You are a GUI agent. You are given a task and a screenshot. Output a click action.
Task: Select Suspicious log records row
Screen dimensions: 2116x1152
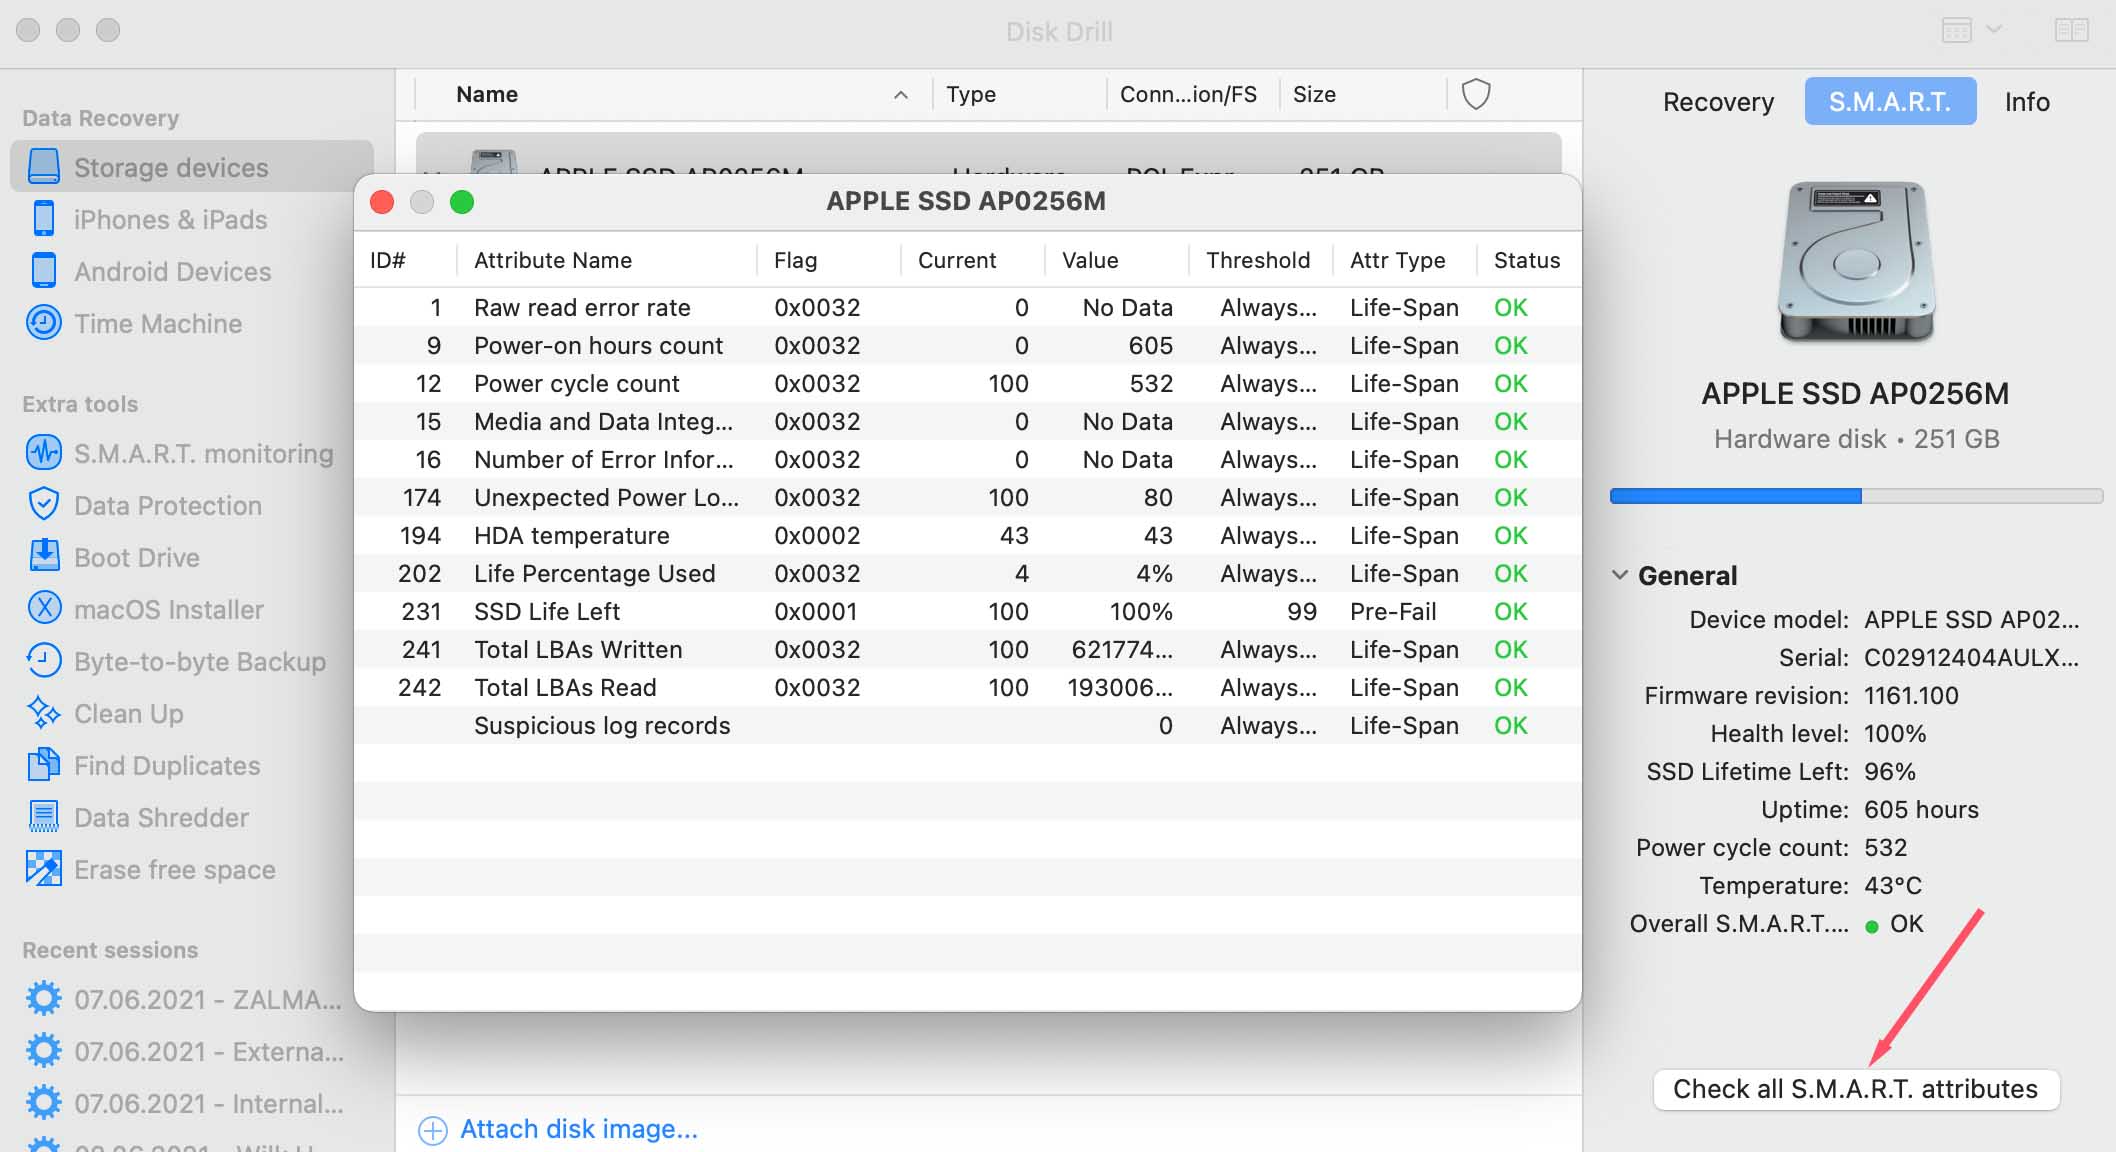[x=967, y=725]
